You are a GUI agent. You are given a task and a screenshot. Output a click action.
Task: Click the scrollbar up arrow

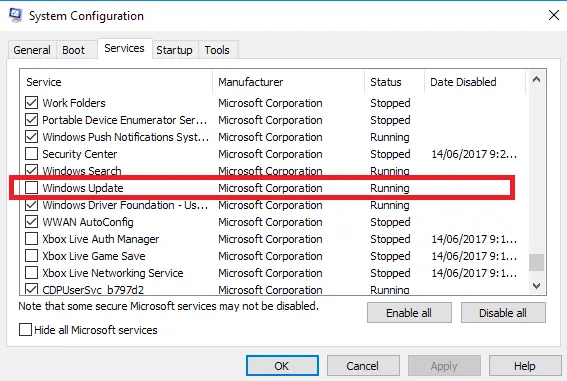pos(537,79)
